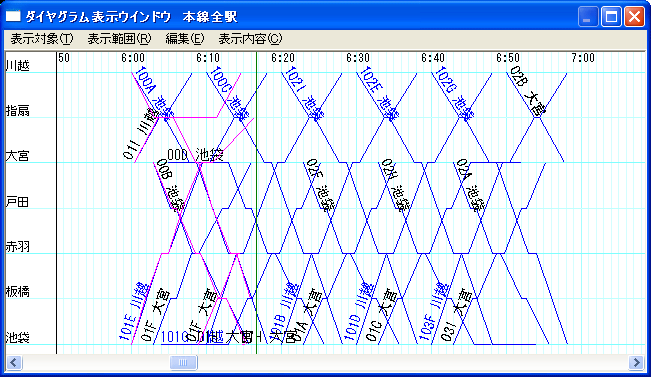Click the 6:10 time label
The height and width of the screenshot is (377, 651).
coord(208,58)
